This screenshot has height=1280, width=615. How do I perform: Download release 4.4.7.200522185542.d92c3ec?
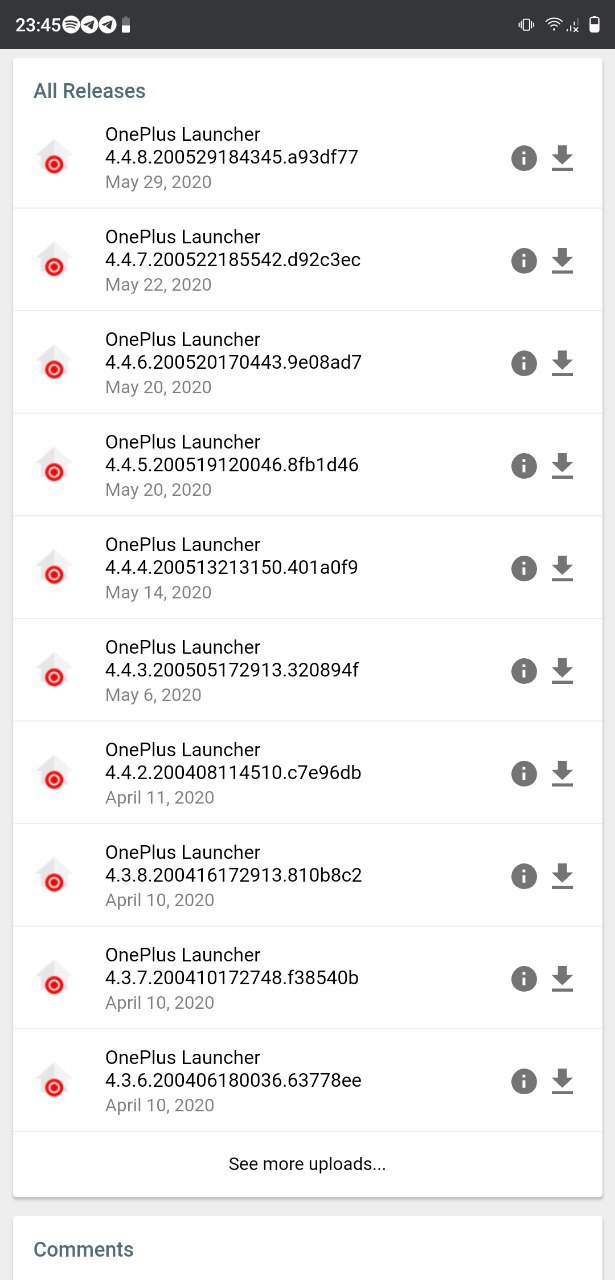pos(563,261)
